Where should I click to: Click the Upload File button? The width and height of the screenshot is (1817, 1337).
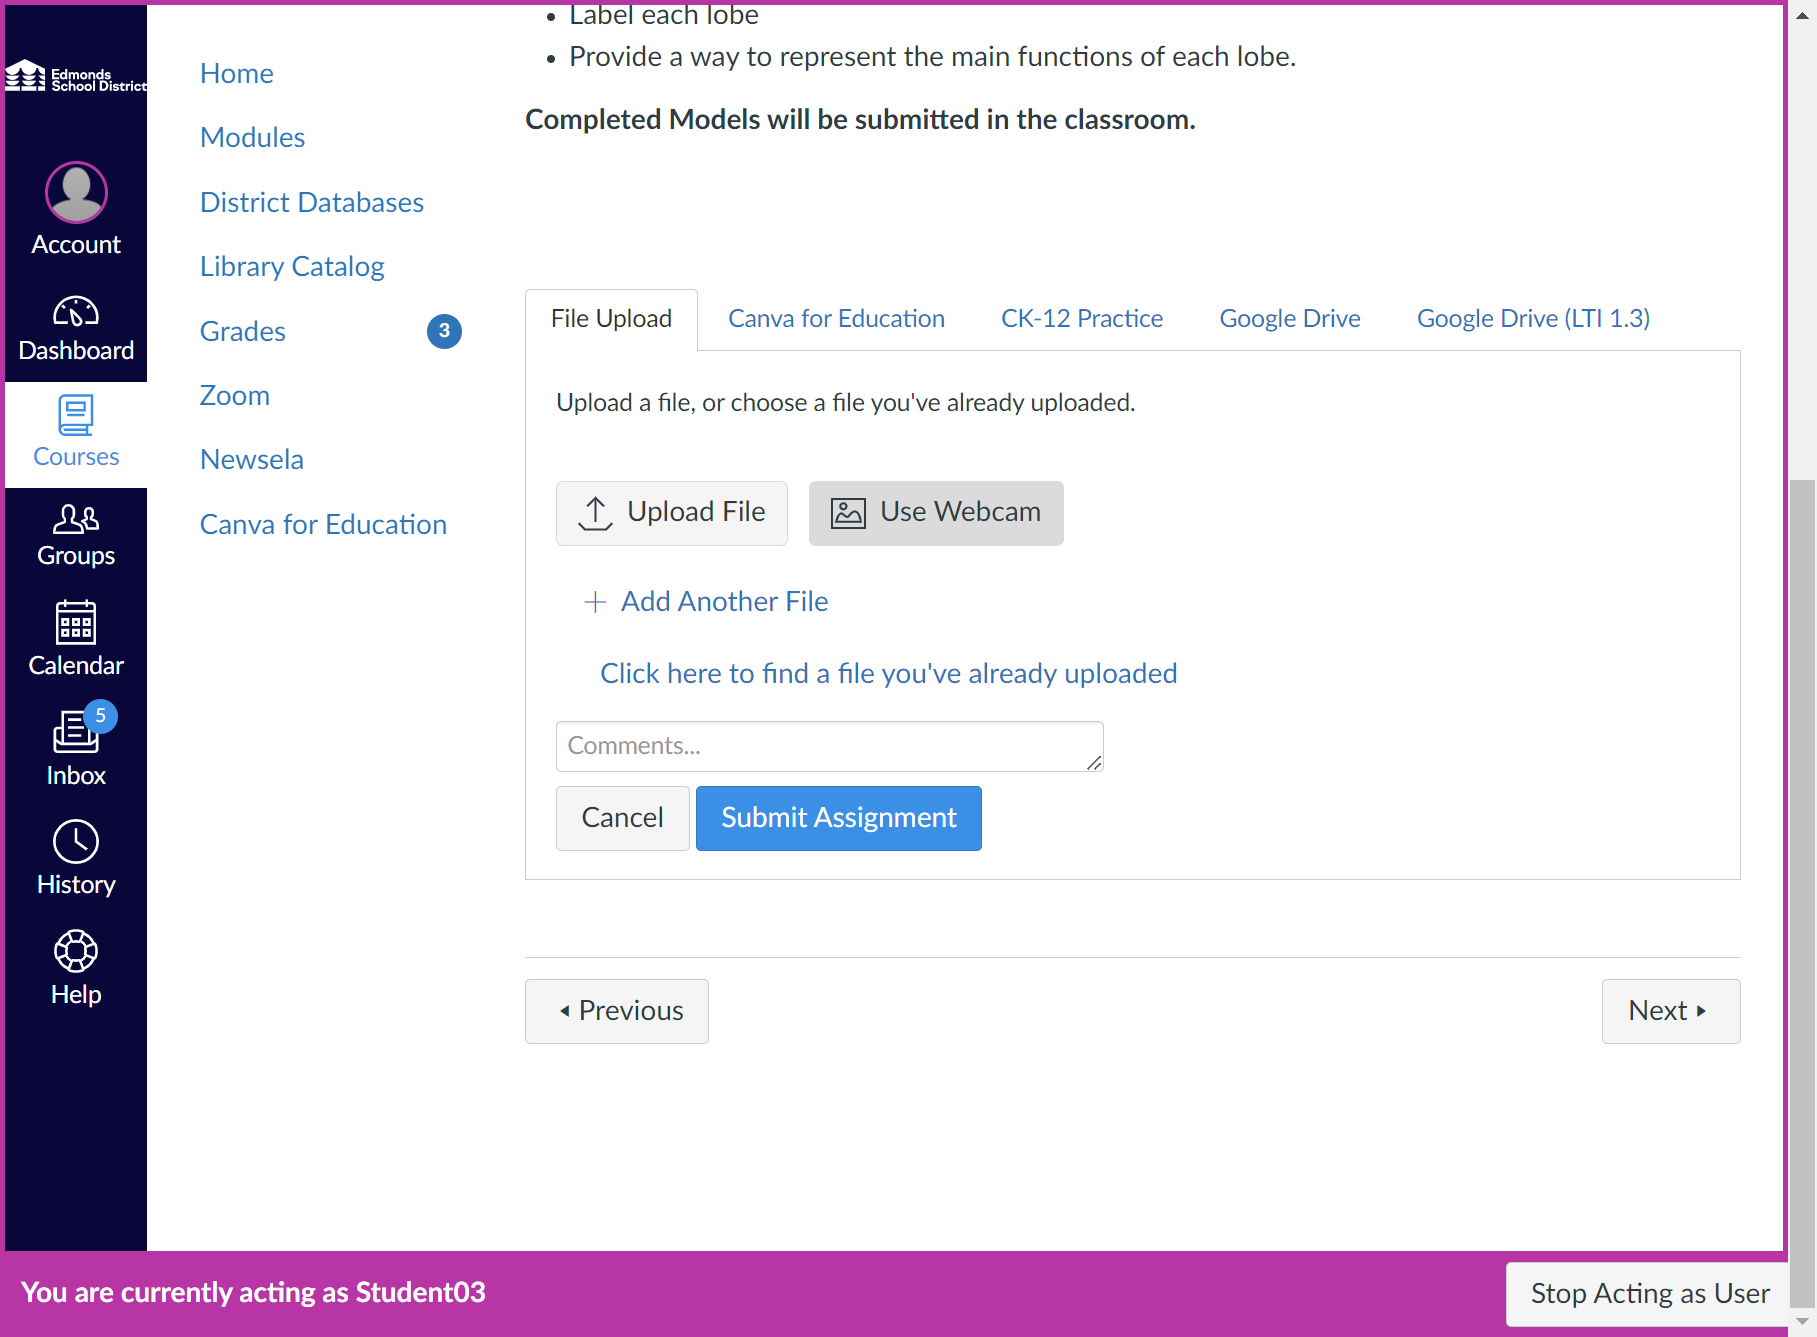[672, 513]
